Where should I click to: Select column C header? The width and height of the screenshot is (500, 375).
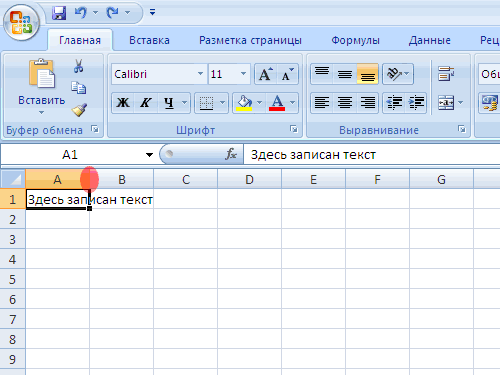coord(186,180)
